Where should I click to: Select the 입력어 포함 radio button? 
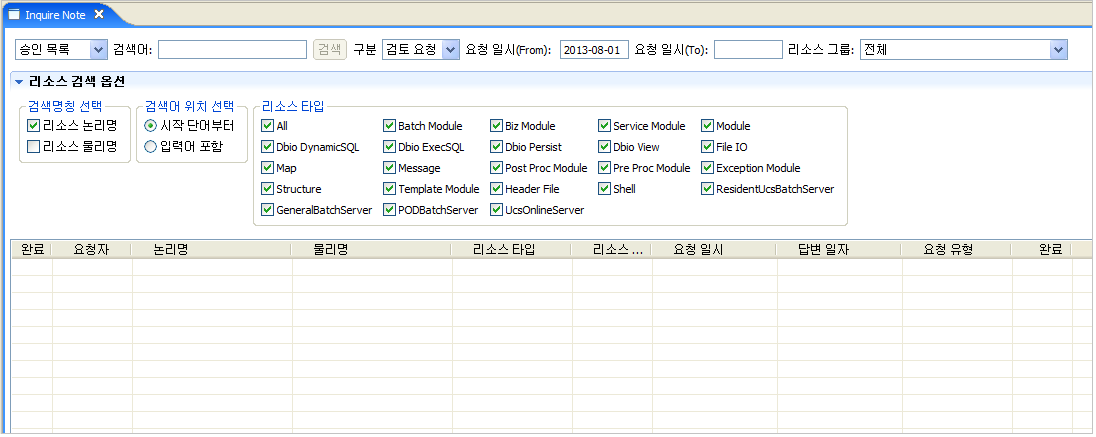151,147
